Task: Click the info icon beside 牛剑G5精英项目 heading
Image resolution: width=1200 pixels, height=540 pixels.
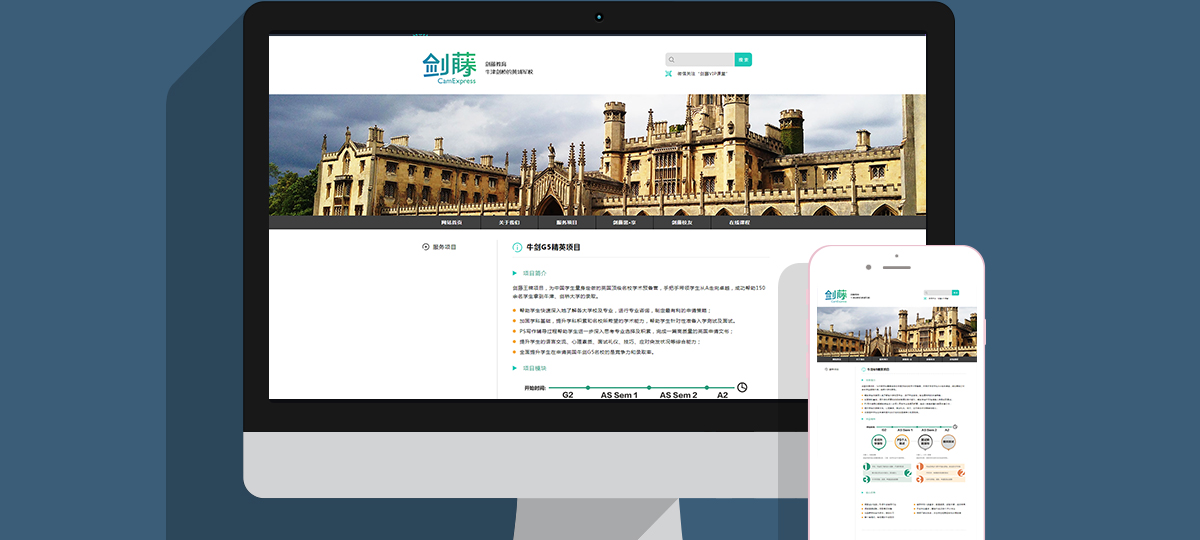Action: tap(517, 247)
